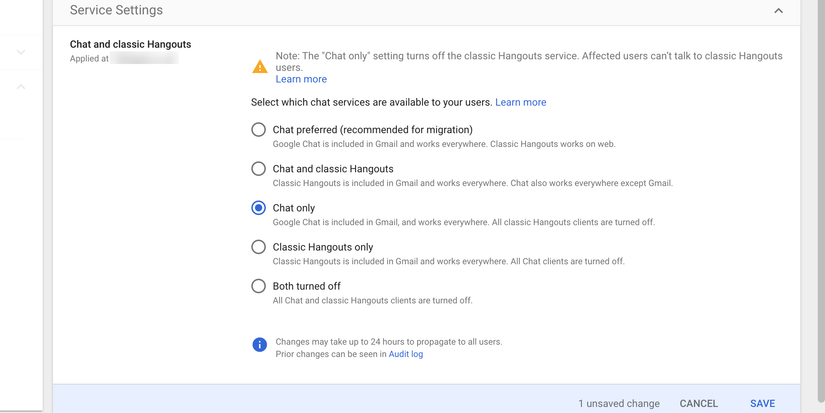Click the SAVE button

pos(762,404)
